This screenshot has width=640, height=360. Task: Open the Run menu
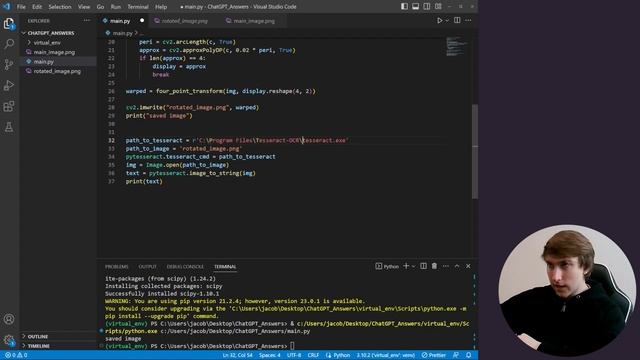[116, 7]
